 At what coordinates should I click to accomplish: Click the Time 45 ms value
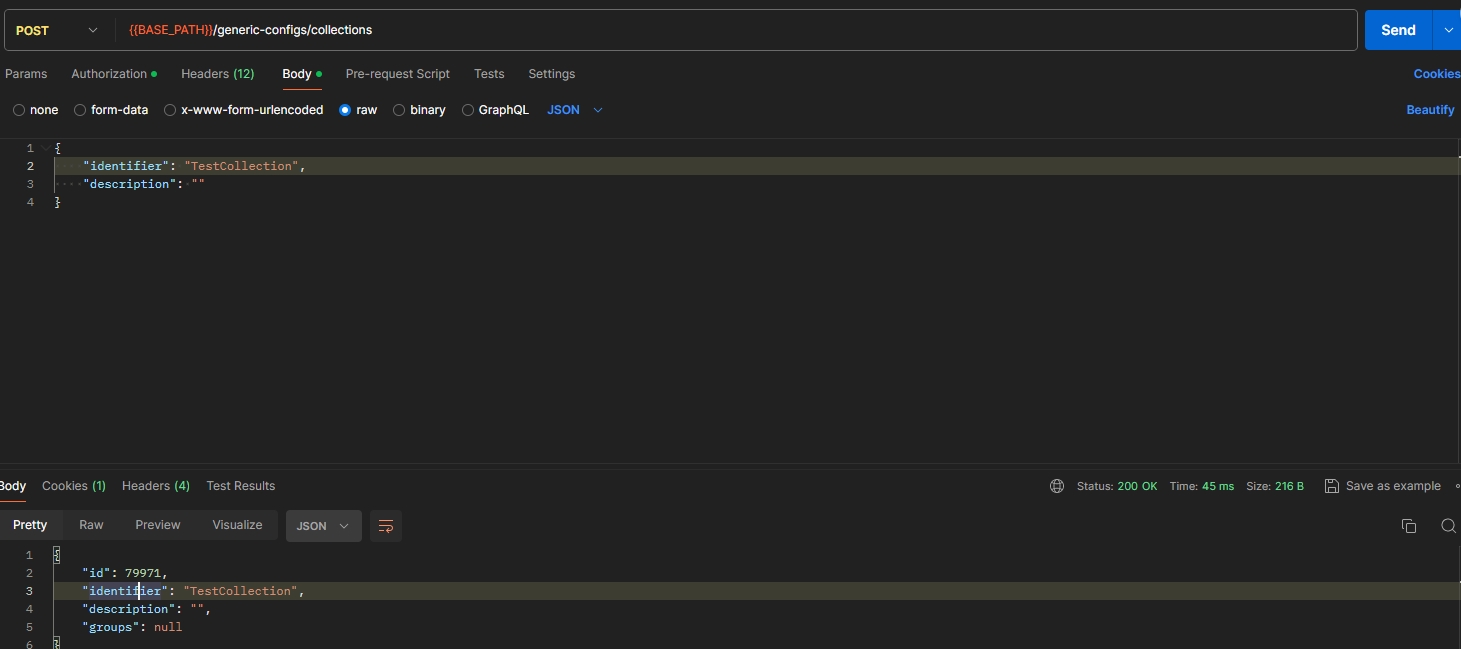1201,486
